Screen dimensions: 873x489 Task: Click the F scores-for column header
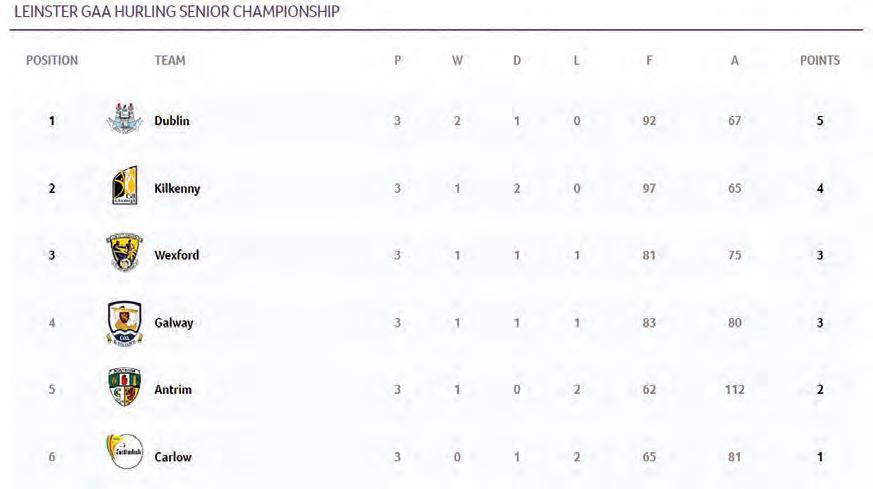[x=649, y=60]
